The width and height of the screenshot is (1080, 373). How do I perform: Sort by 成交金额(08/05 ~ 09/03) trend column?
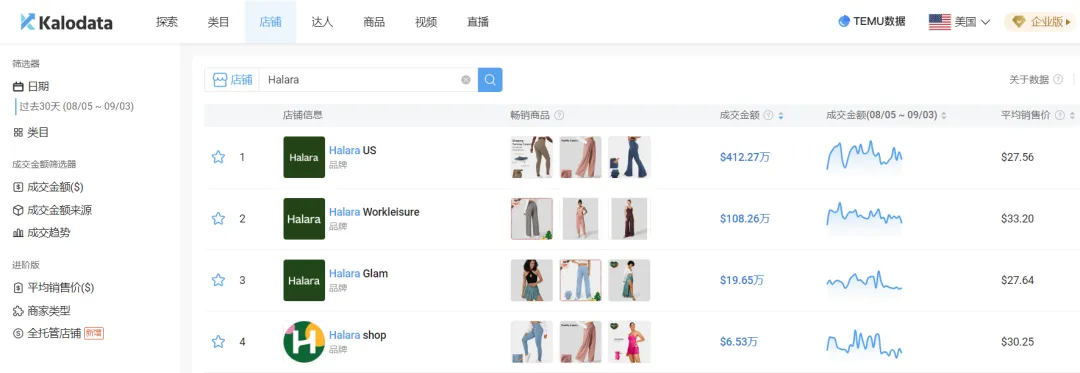tap(944, 116)
